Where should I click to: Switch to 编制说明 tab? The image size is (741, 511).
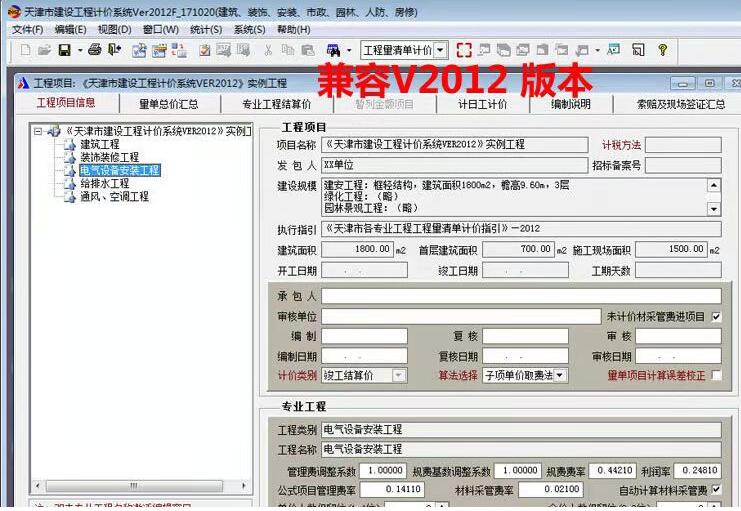pos(571,104)
